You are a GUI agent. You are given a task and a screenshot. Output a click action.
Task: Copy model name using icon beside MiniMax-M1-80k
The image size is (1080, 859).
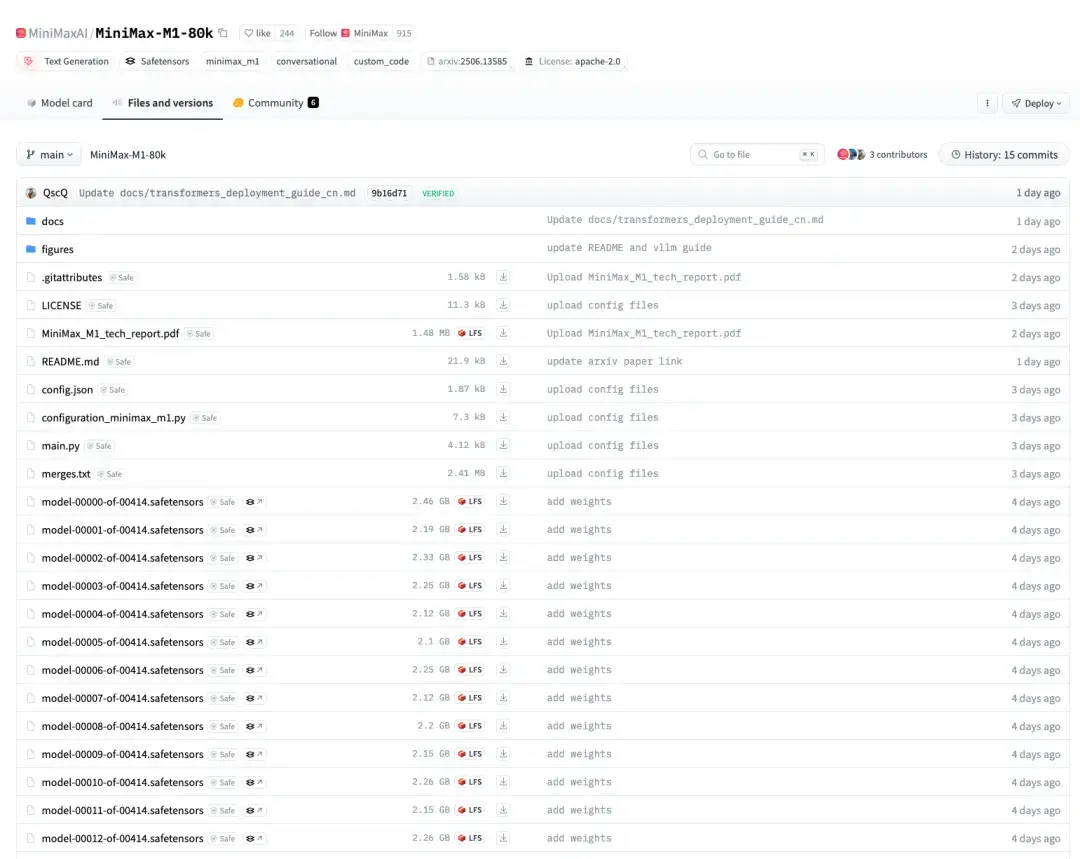[222, 33]
